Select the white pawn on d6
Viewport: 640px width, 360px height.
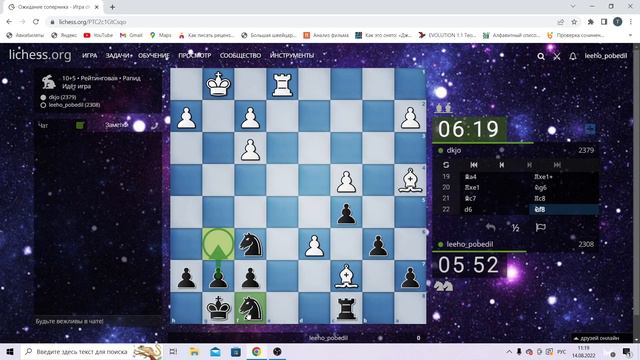click(x=314, y=244)
